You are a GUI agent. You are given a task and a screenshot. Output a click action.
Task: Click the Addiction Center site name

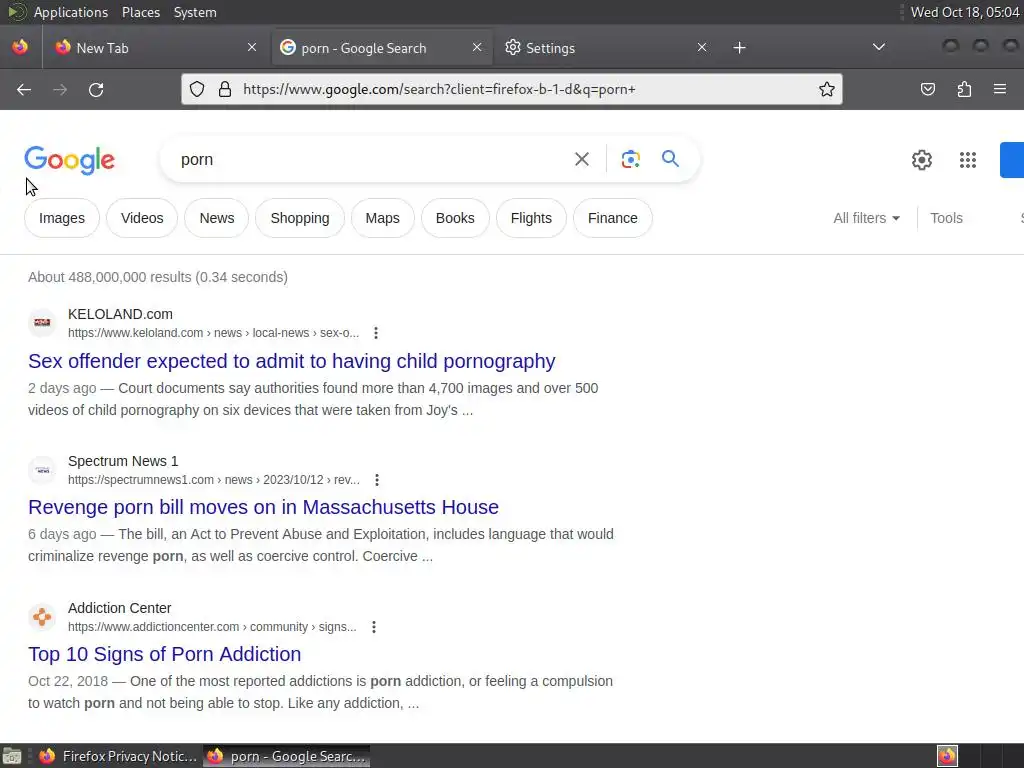pyautogui.click(x=120, y=608)
